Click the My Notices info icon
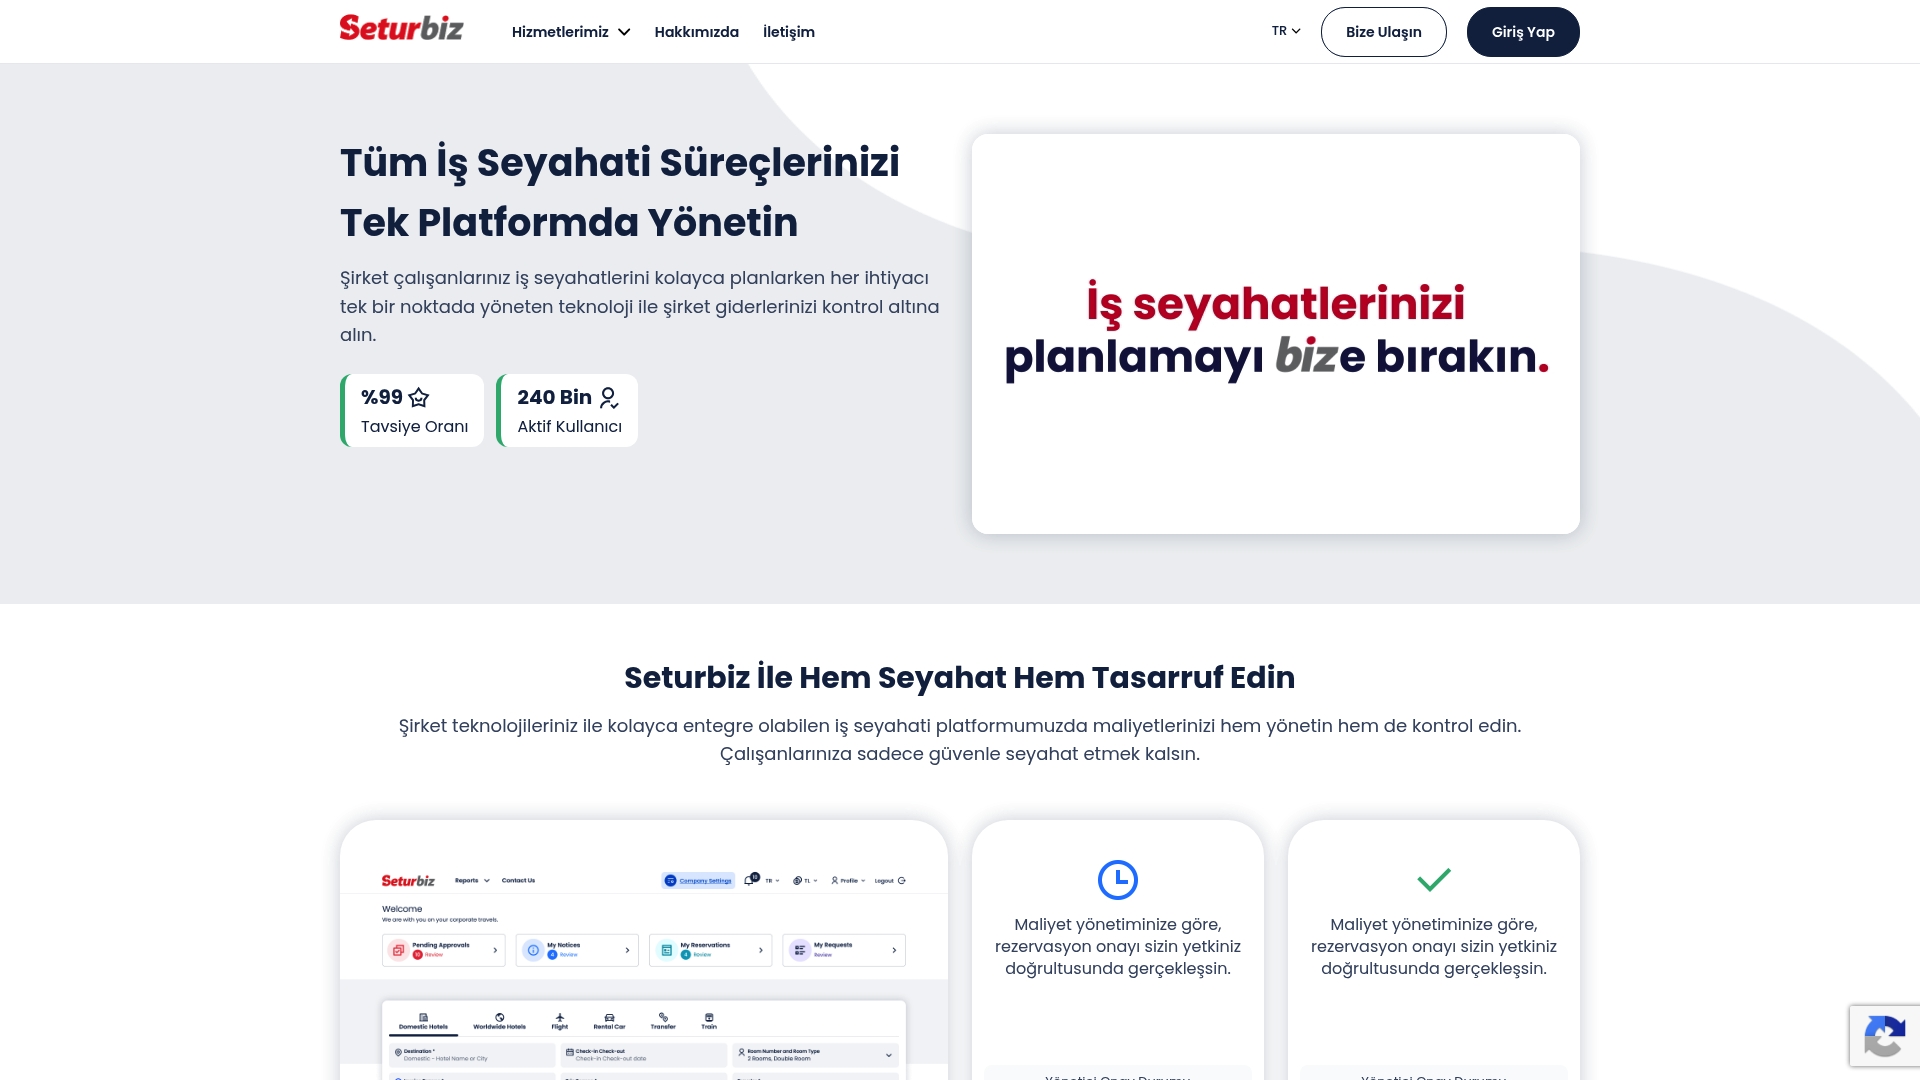The width and height of the screenshot is (1920, 1080). [533, 950]
